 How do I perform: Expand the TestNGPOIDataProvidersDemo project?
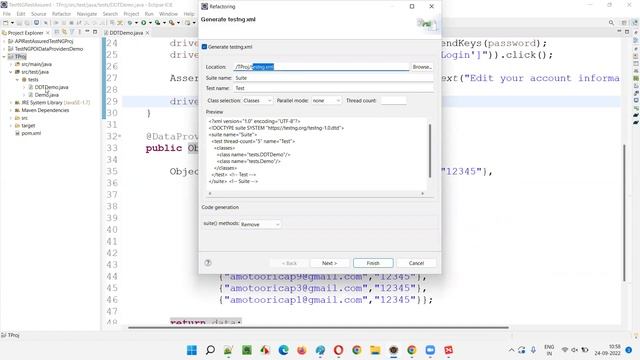point(4,49)
